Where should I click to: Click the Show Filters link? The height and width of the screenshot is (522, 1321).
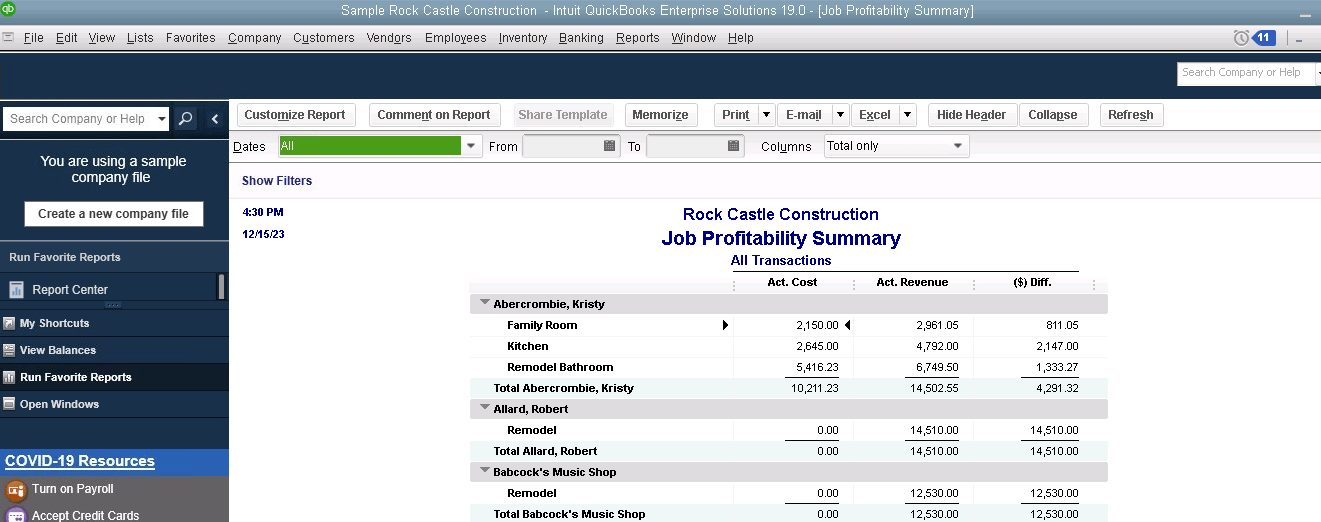point(277,181)
